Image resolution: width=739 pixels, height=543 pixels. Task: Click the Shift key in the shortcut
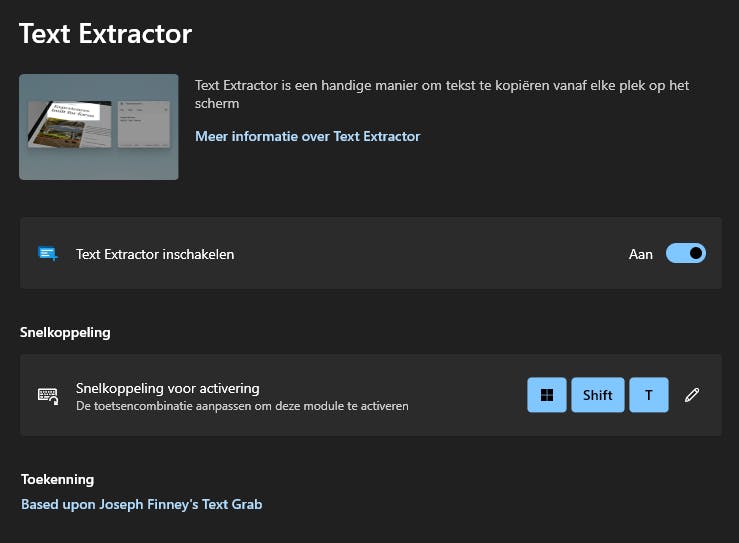coord(598,395)
